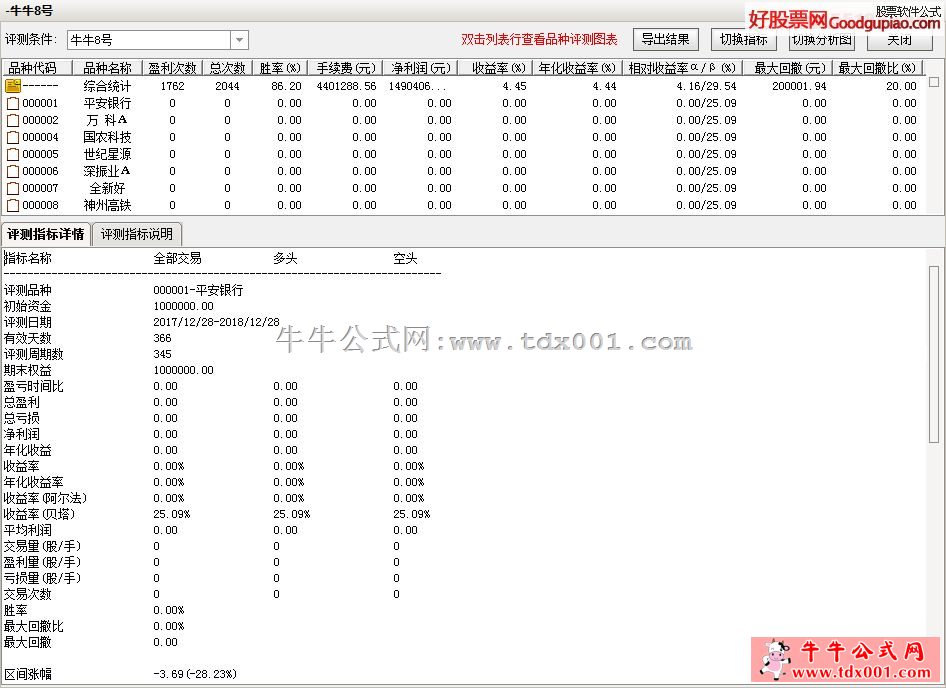
Task: Sort by the 总次数 column header
Action: [x=227, y=68]
